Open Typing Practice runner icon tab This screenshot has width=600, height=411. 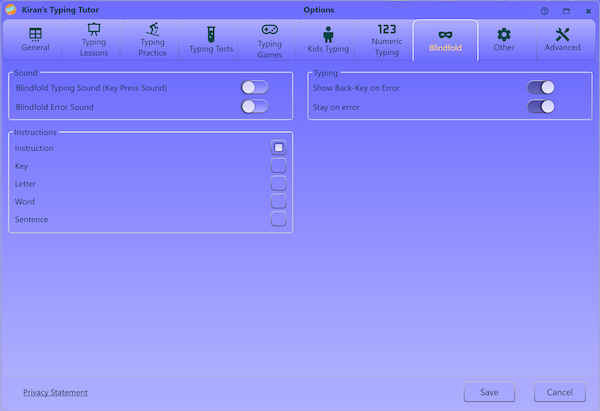pos(152,30)
